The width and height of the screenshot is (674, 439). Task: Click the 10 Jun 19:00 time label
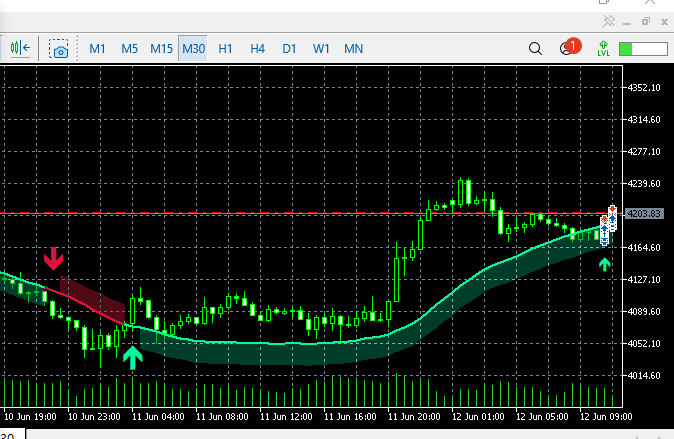pyautogui.click(x=30, y=417)
